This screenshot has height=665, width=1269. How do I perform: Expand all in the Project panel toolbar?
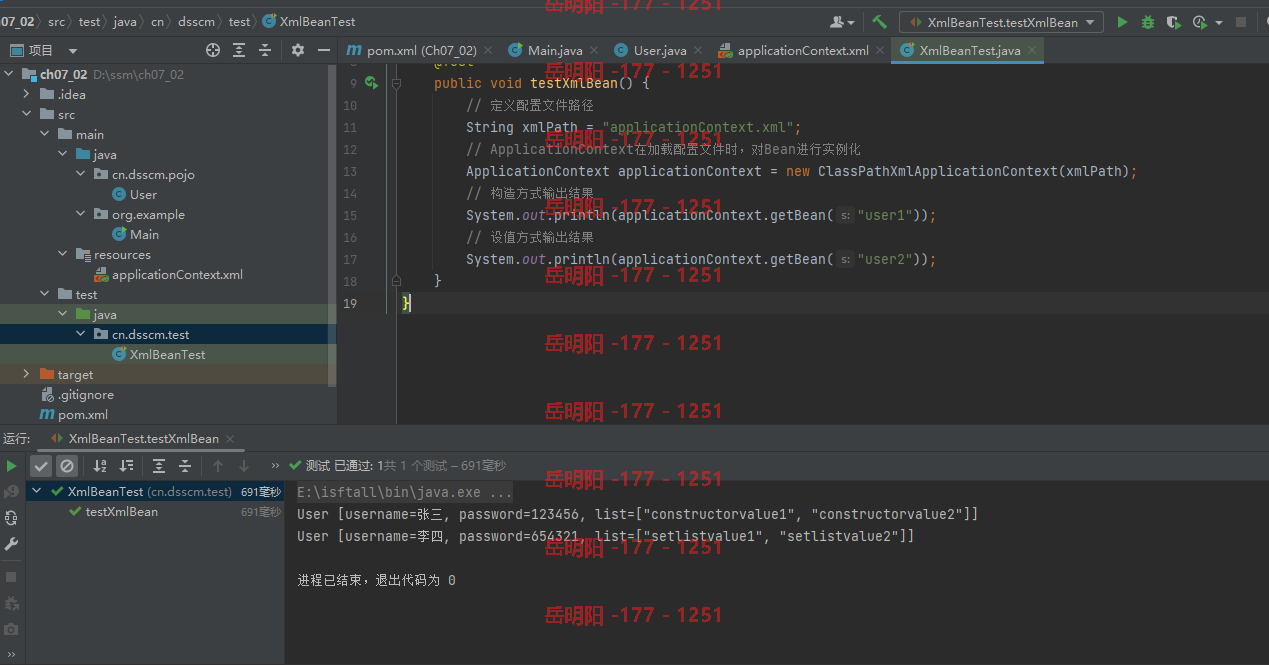[x=239, y=50]
